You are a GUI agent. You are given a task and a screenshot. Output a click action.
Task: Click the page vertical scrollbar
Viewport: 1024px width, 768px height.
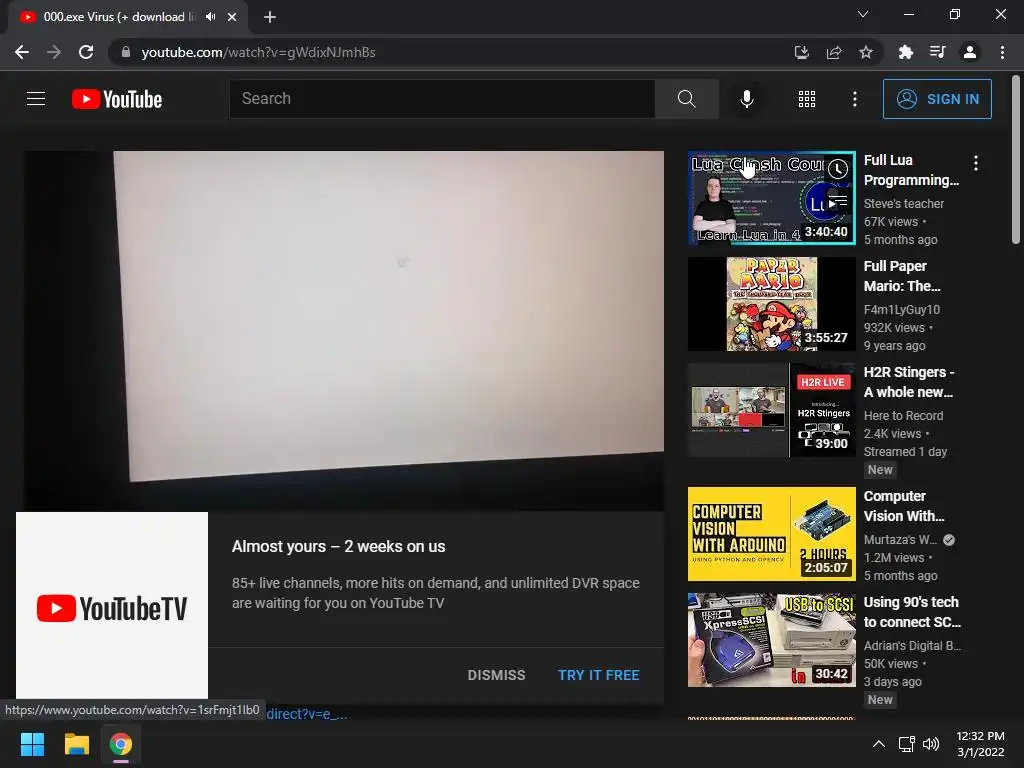1016,159
